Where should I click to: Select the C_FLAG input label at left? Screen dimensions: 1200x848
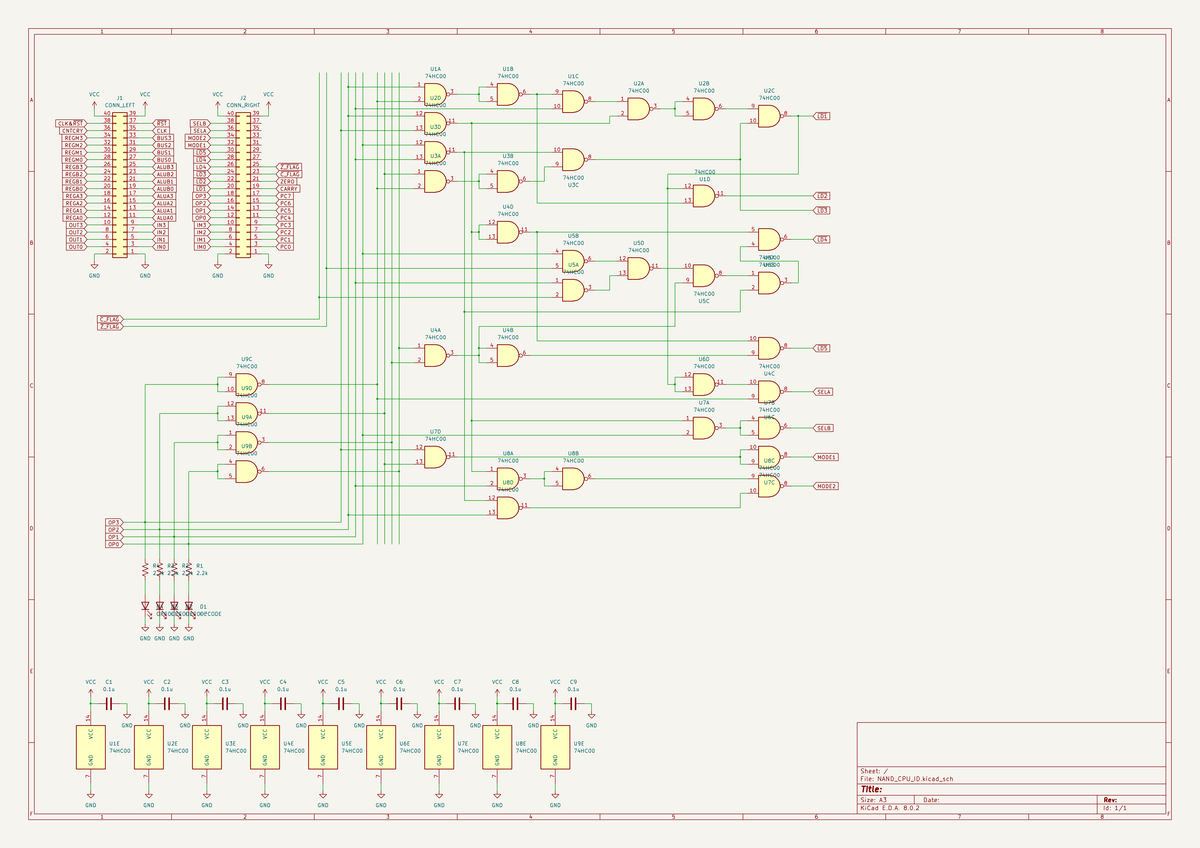(109, 318)
